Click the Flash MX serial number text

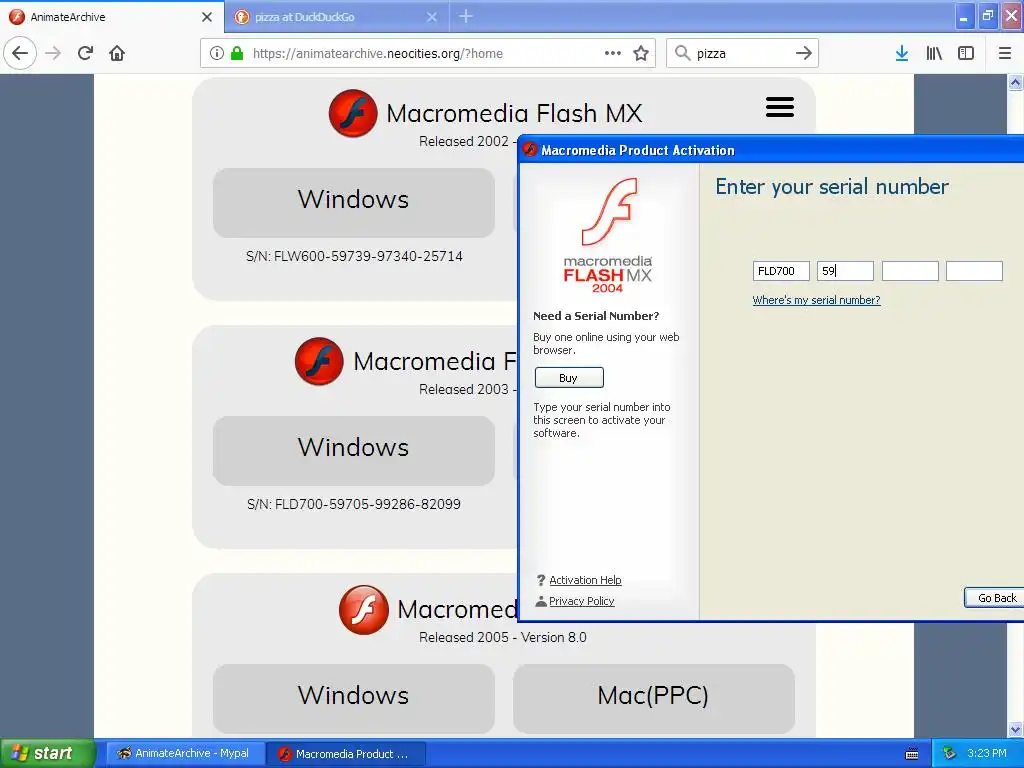pyautogui.click(x=354, y=256)
